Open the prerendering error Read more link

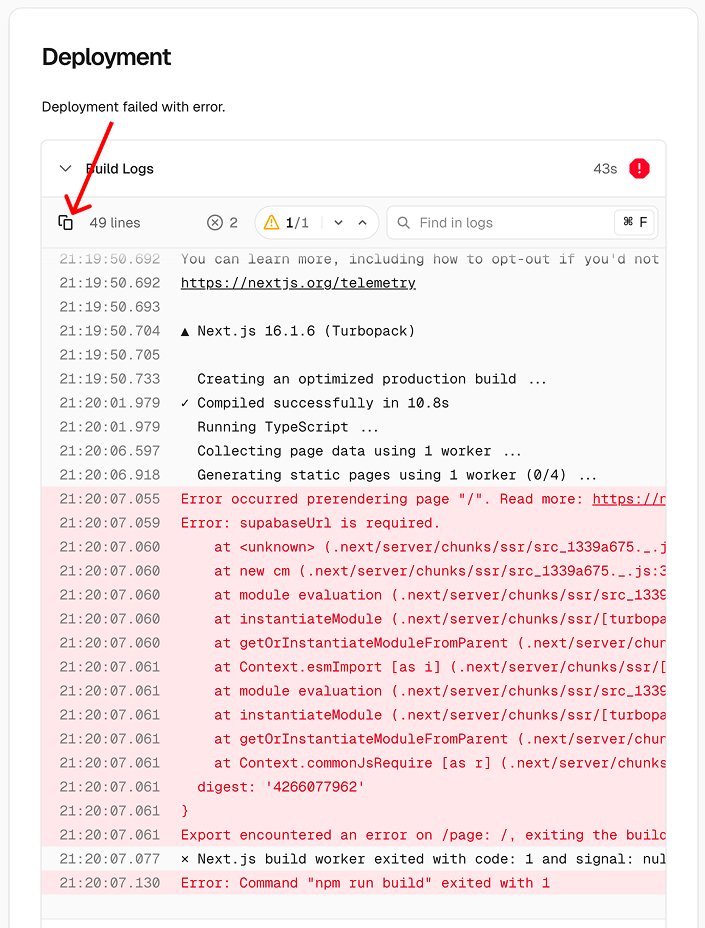point(628,499)
